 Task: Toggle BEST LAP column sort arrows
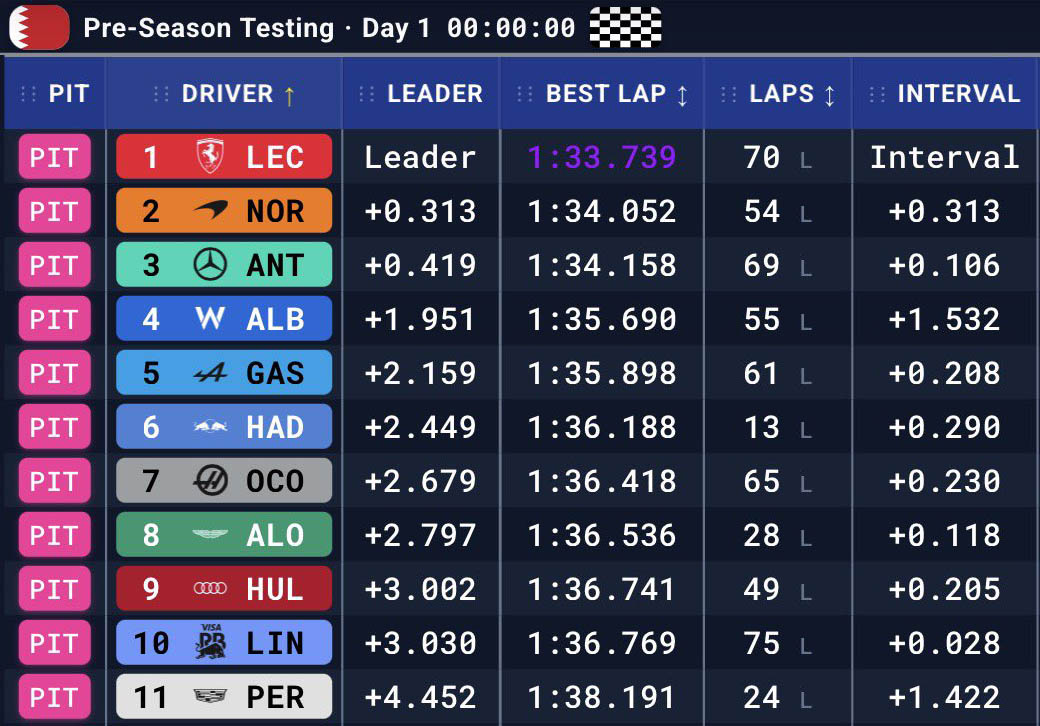682,95
